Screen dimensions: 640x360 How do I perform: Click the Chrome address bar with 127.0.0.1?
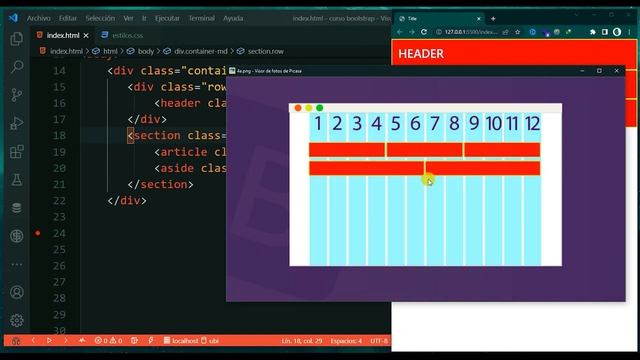pos(471,32)
